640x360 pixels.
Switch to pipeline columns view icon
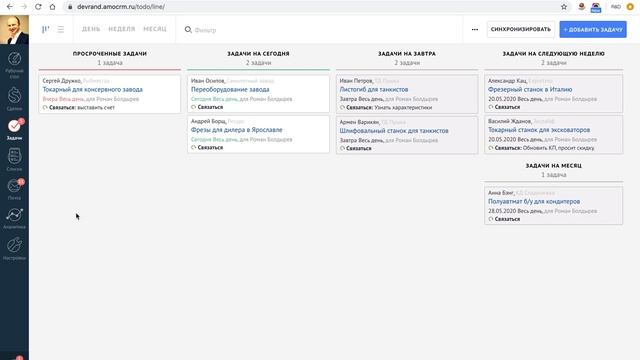(x=45, y=29)
